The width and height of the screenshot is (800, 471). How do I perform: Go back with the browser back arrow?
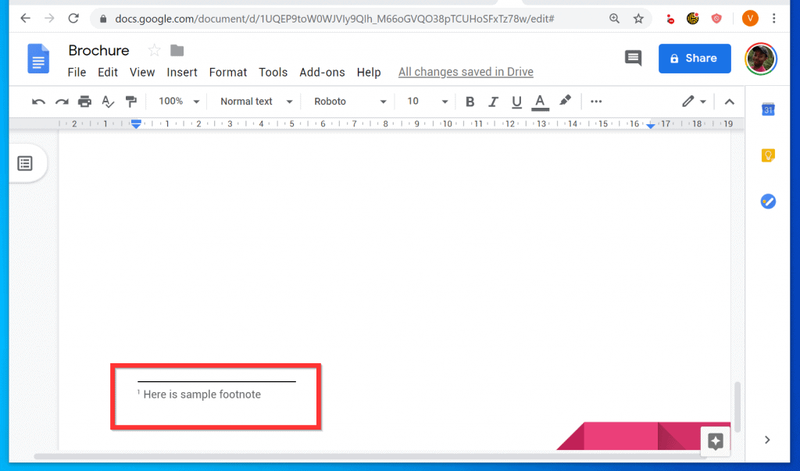click(26, 18)
